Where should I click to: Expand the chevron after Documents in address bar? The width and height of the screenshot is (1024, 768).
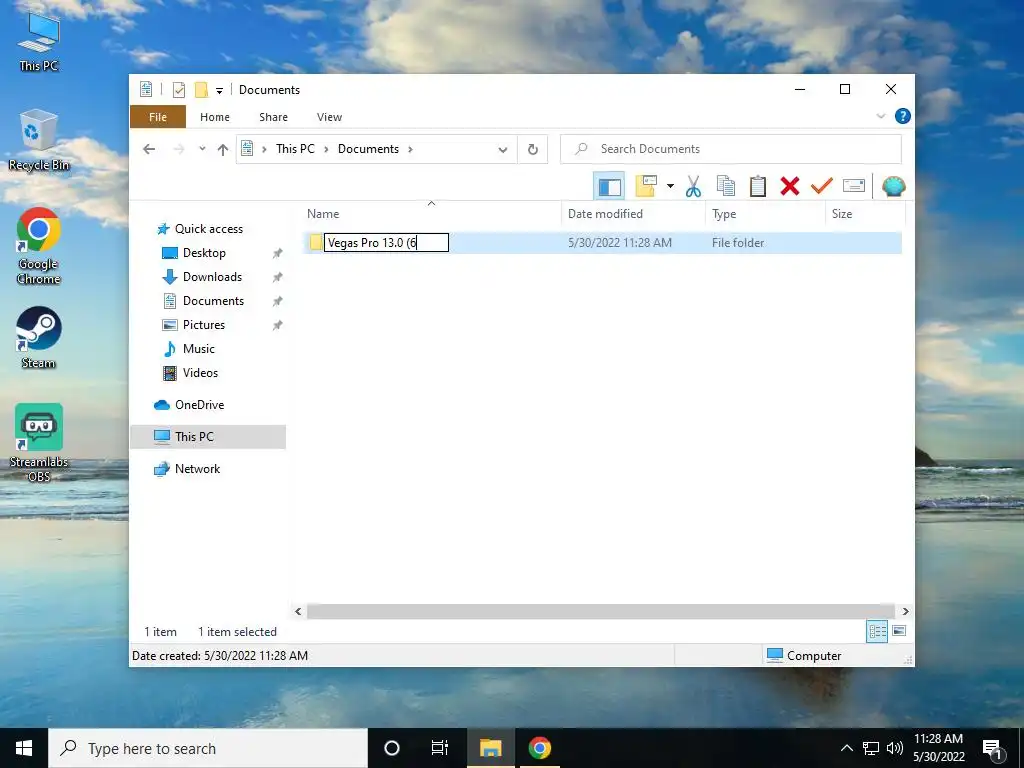(x=410, y=149)
